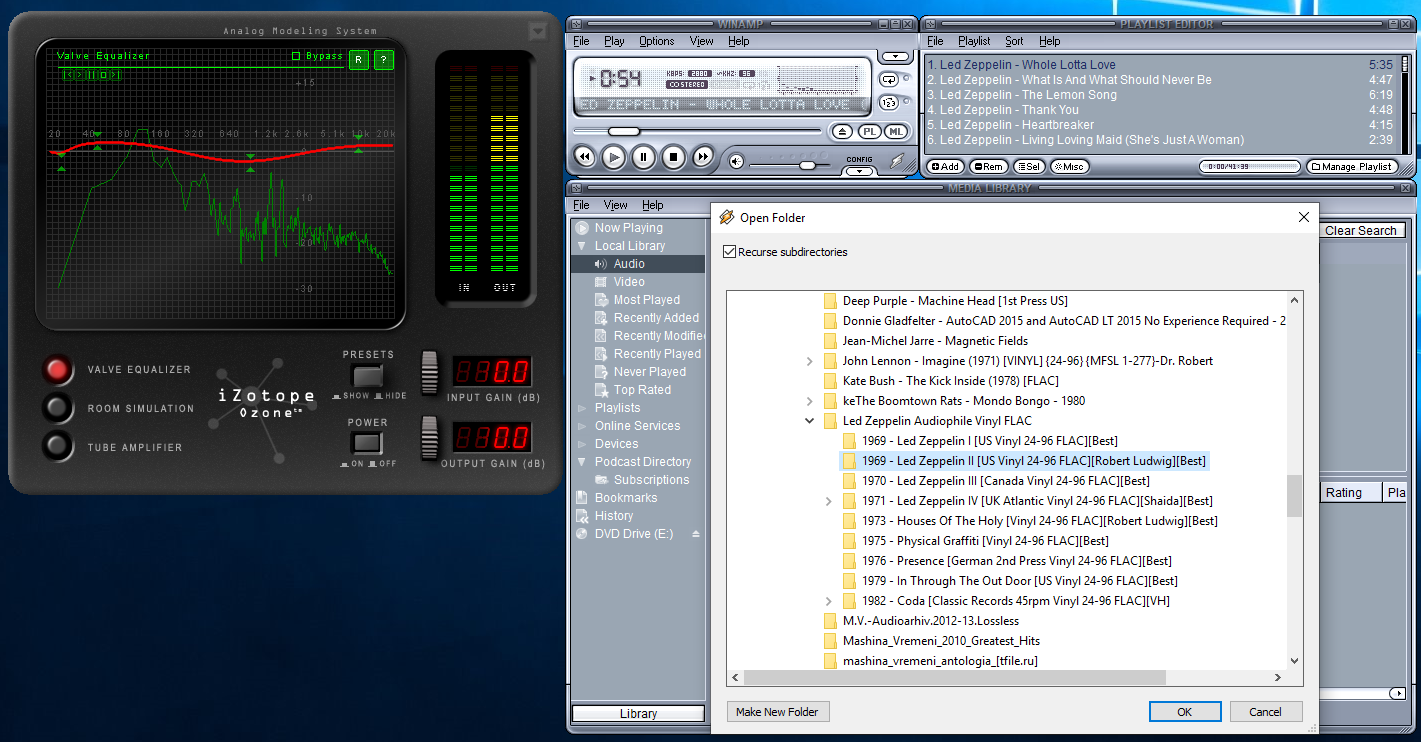The width and height of the screenshot is (1421, 742).
Task: Expand the John Lennon - Imagine folder
Action: pos(810,361)
